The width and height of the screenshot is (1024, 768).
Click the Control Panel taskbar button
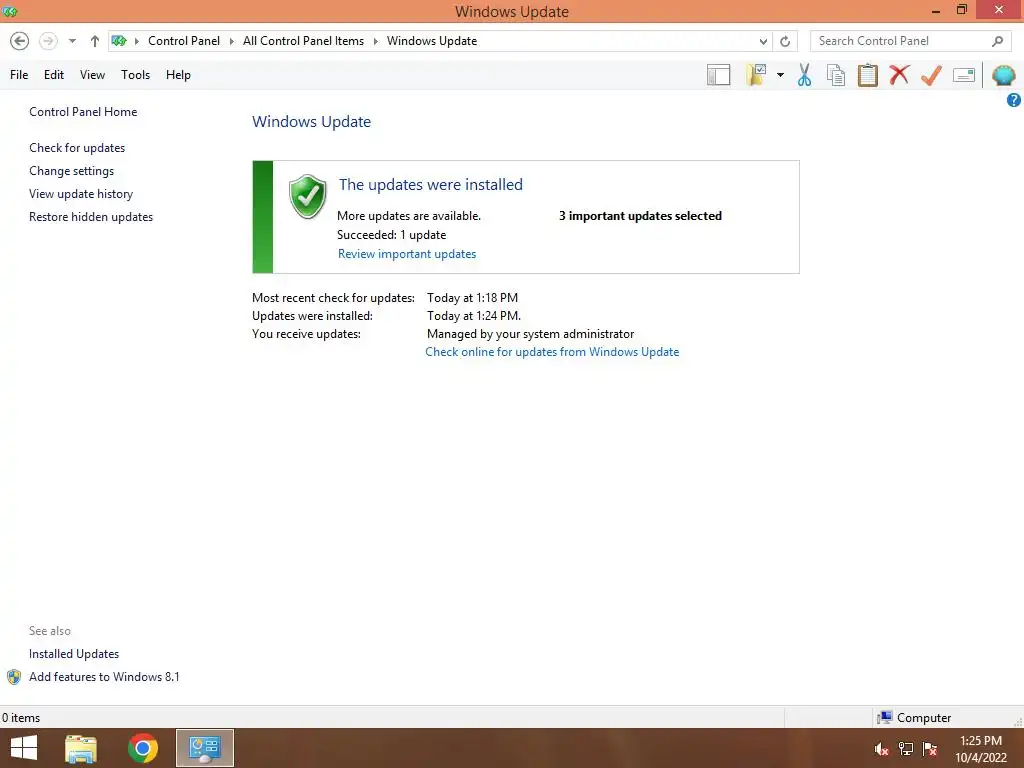(x=205, y=748)
